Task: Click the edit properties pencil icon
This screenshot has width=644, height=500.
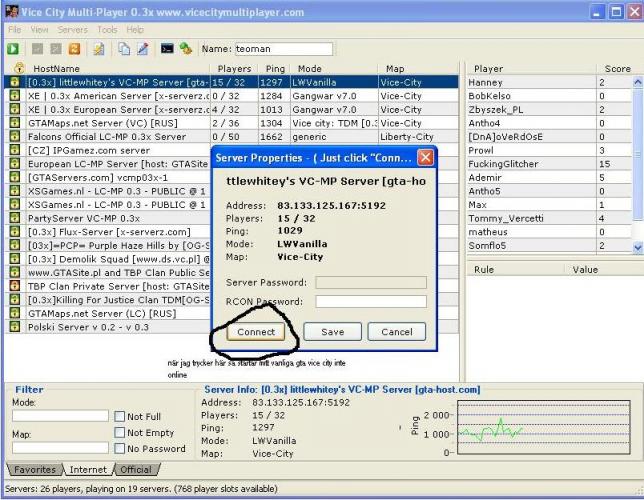Action: point(143,49)
